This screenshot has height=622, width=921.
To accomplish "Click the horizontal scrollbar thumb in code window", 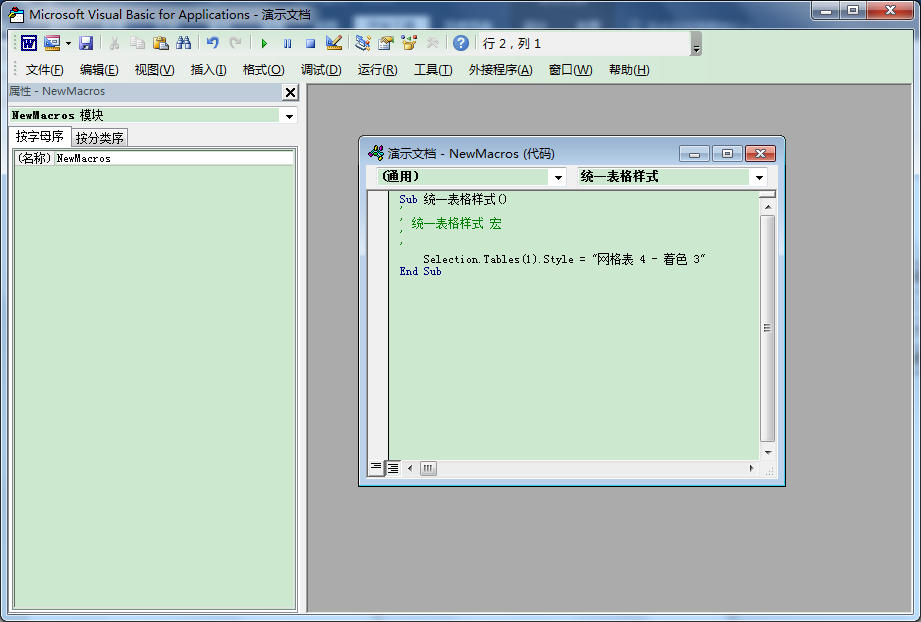I will (x=428, y=468).
